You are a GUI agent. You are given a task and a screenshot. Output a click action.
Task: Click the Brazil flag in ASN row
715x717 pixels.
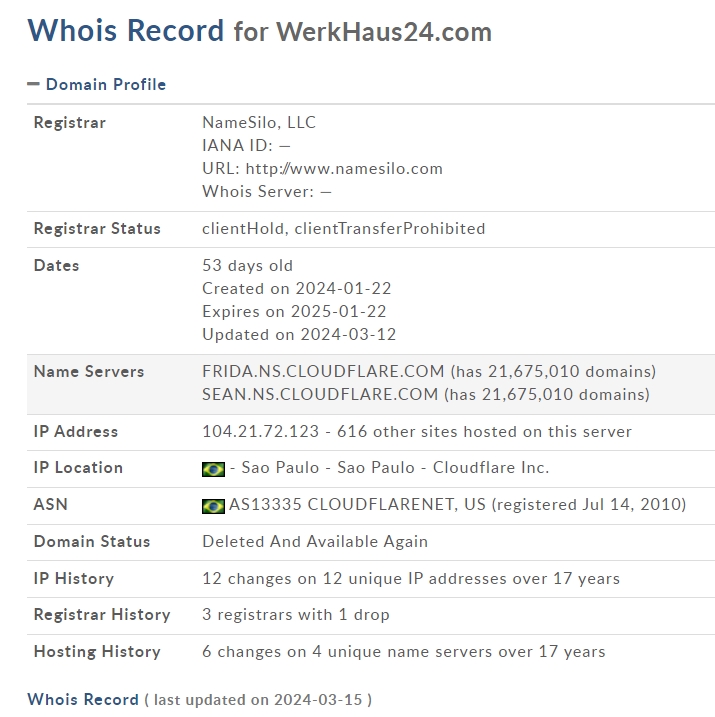[x=213, y=506]
